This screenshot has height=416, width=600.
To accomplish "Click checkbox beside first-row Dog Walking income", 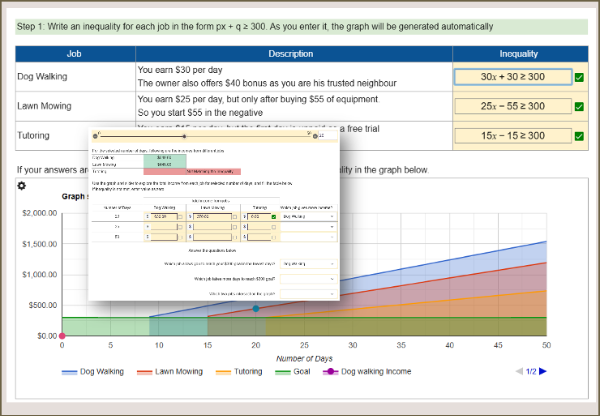I will click(181, 217).
